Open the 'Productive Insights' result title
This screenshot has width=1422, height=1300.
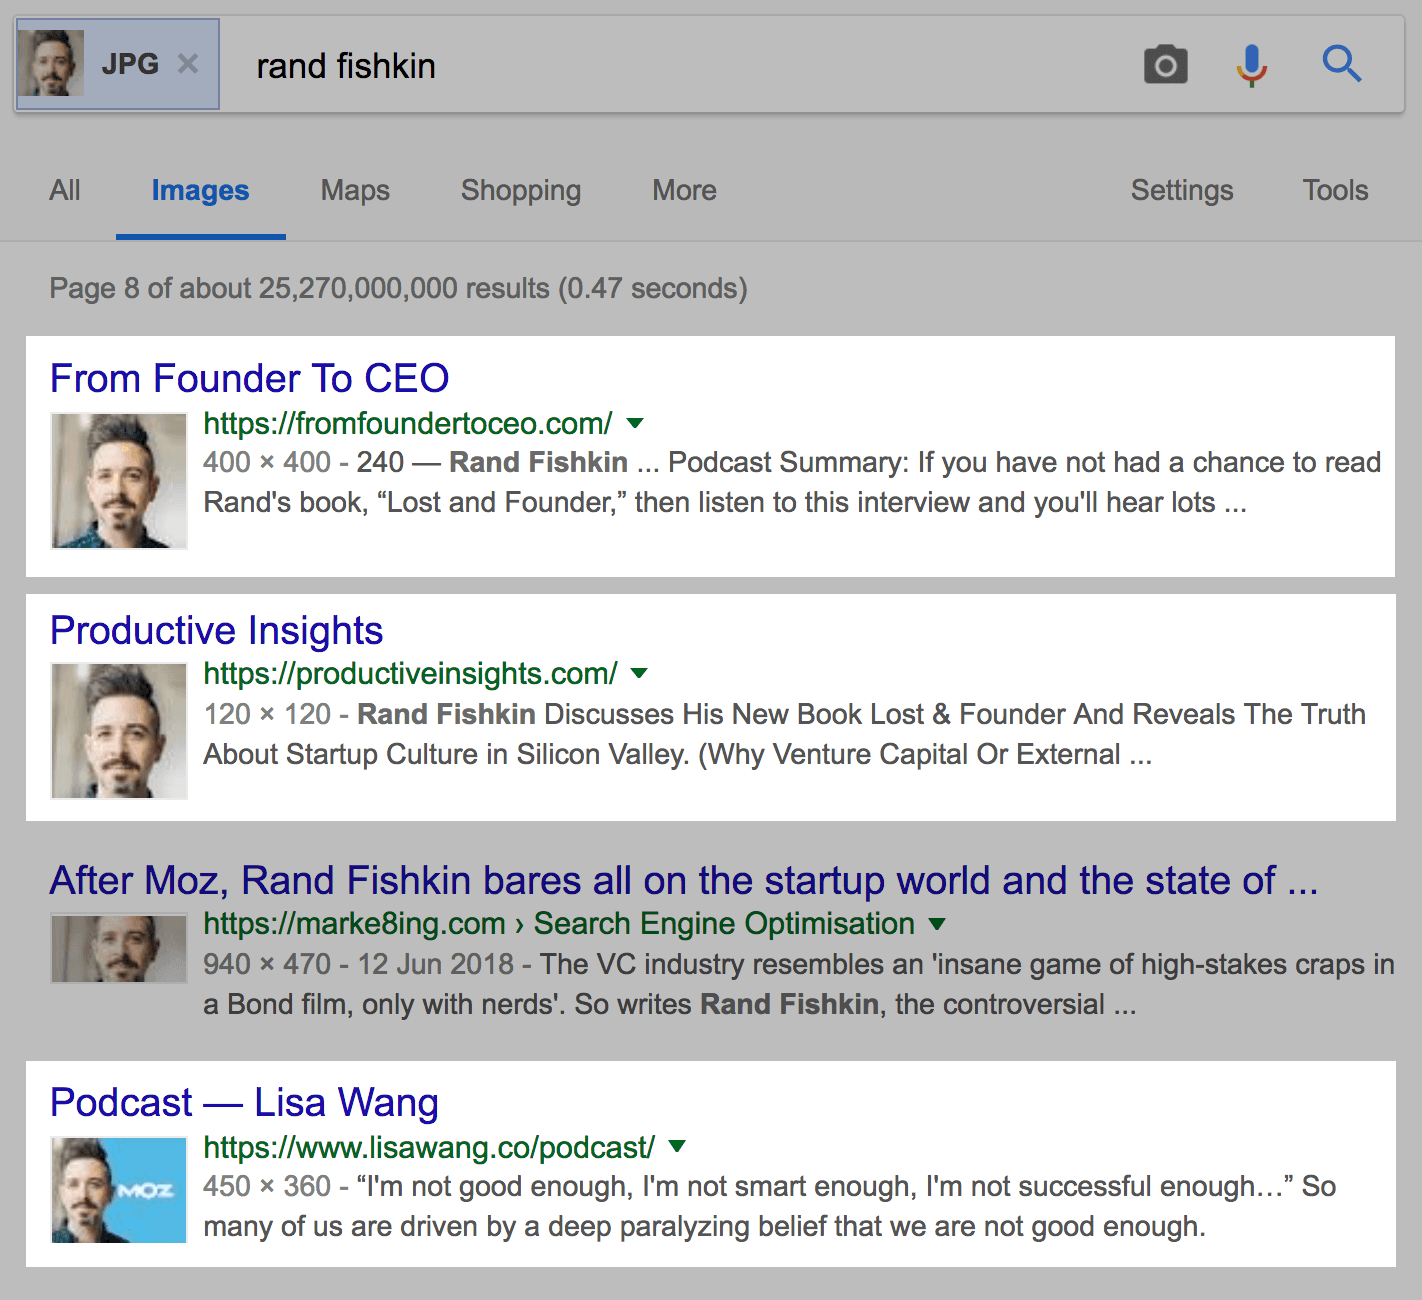pyautogui.click(x=217, y=630)
